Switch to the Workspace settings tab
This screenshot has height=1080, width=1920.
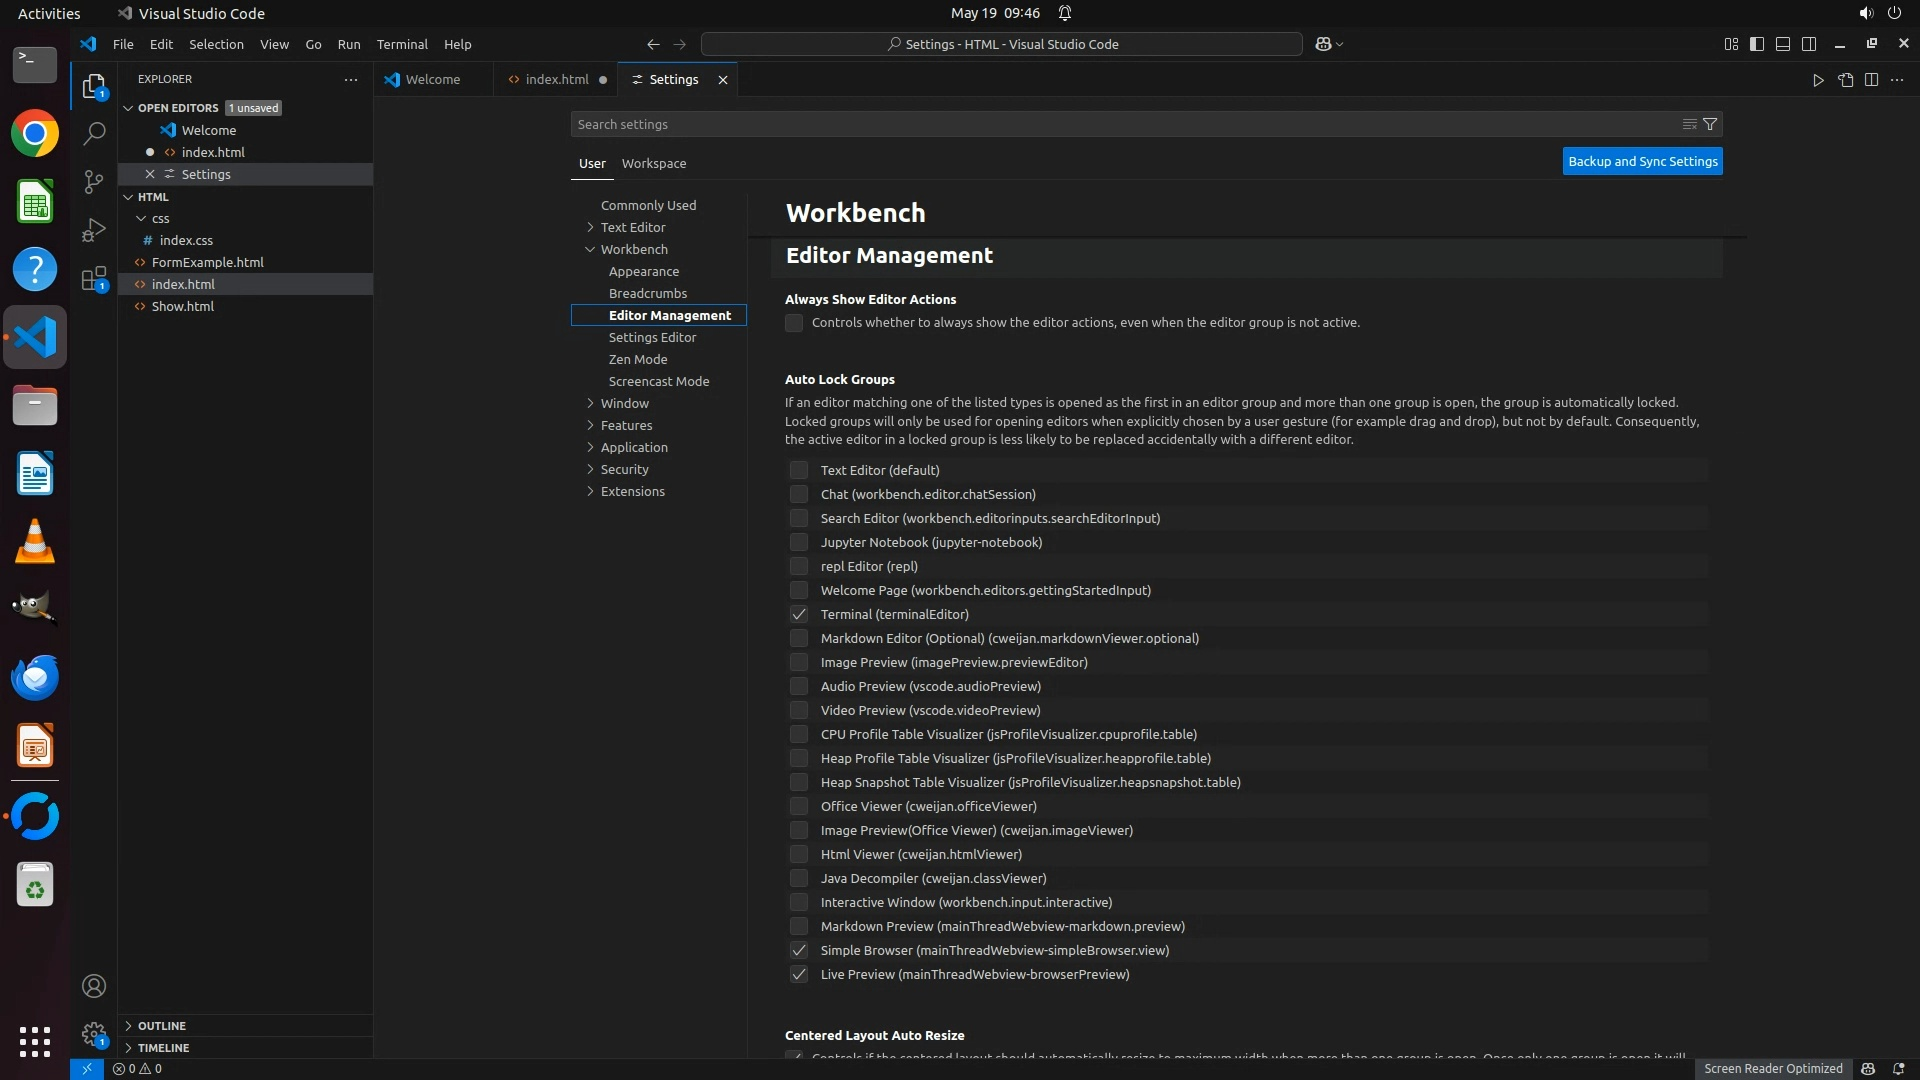click(x=653, y=163)
